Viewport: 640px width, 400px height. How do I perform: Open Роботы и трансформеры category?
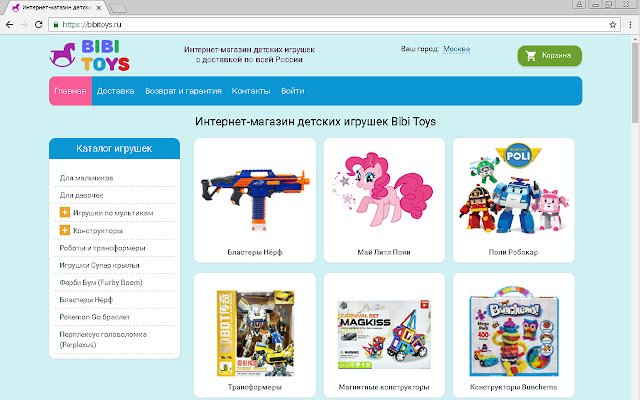tap(102, 248)
